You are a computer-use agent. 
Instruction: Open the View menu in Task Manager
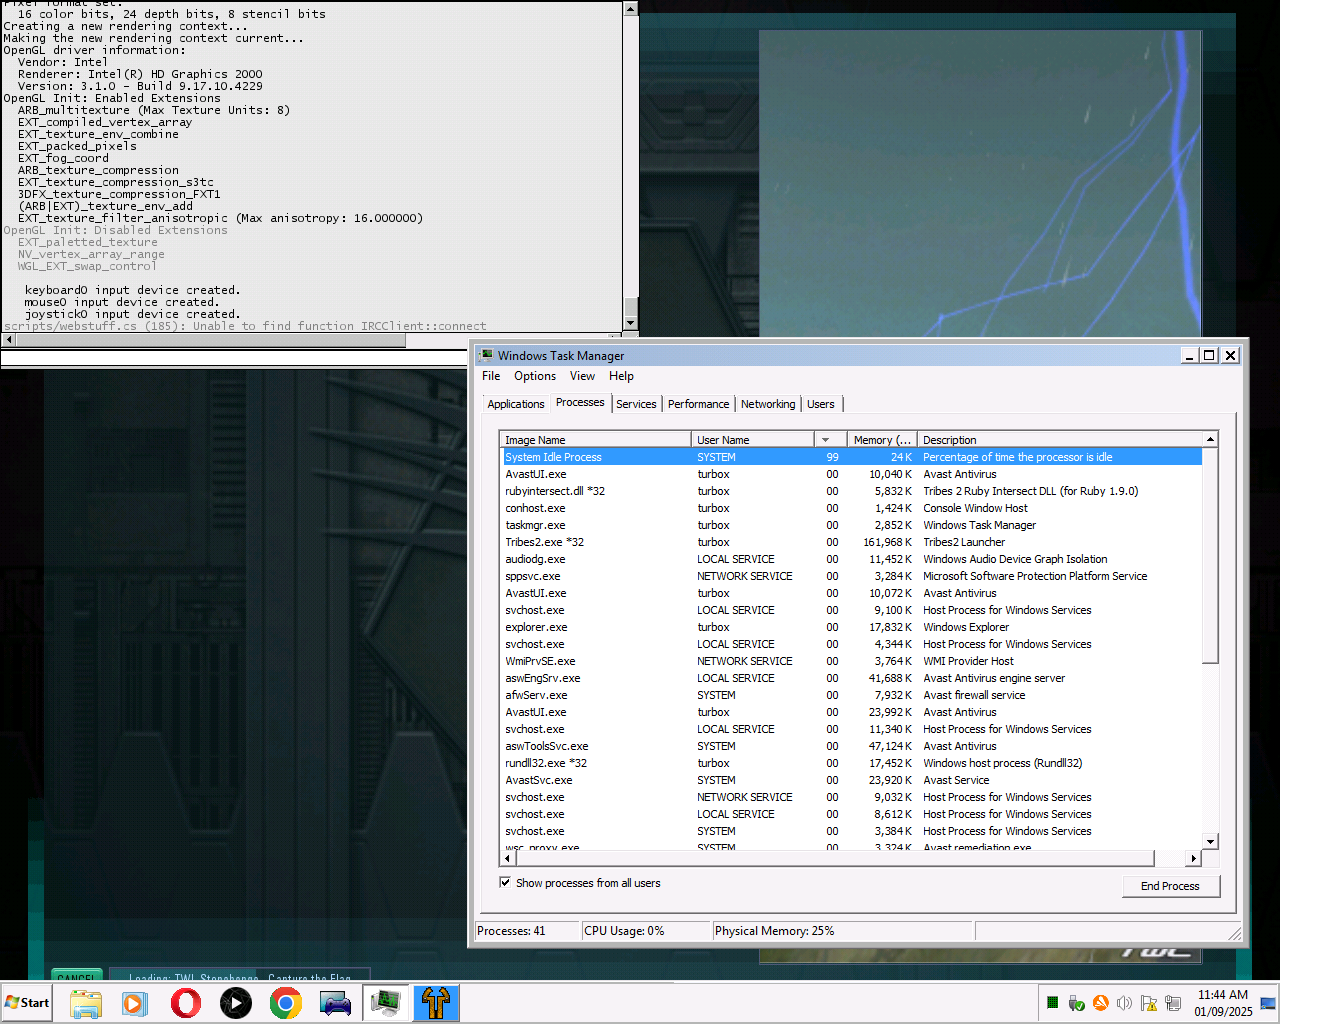[x=582, y=376]
